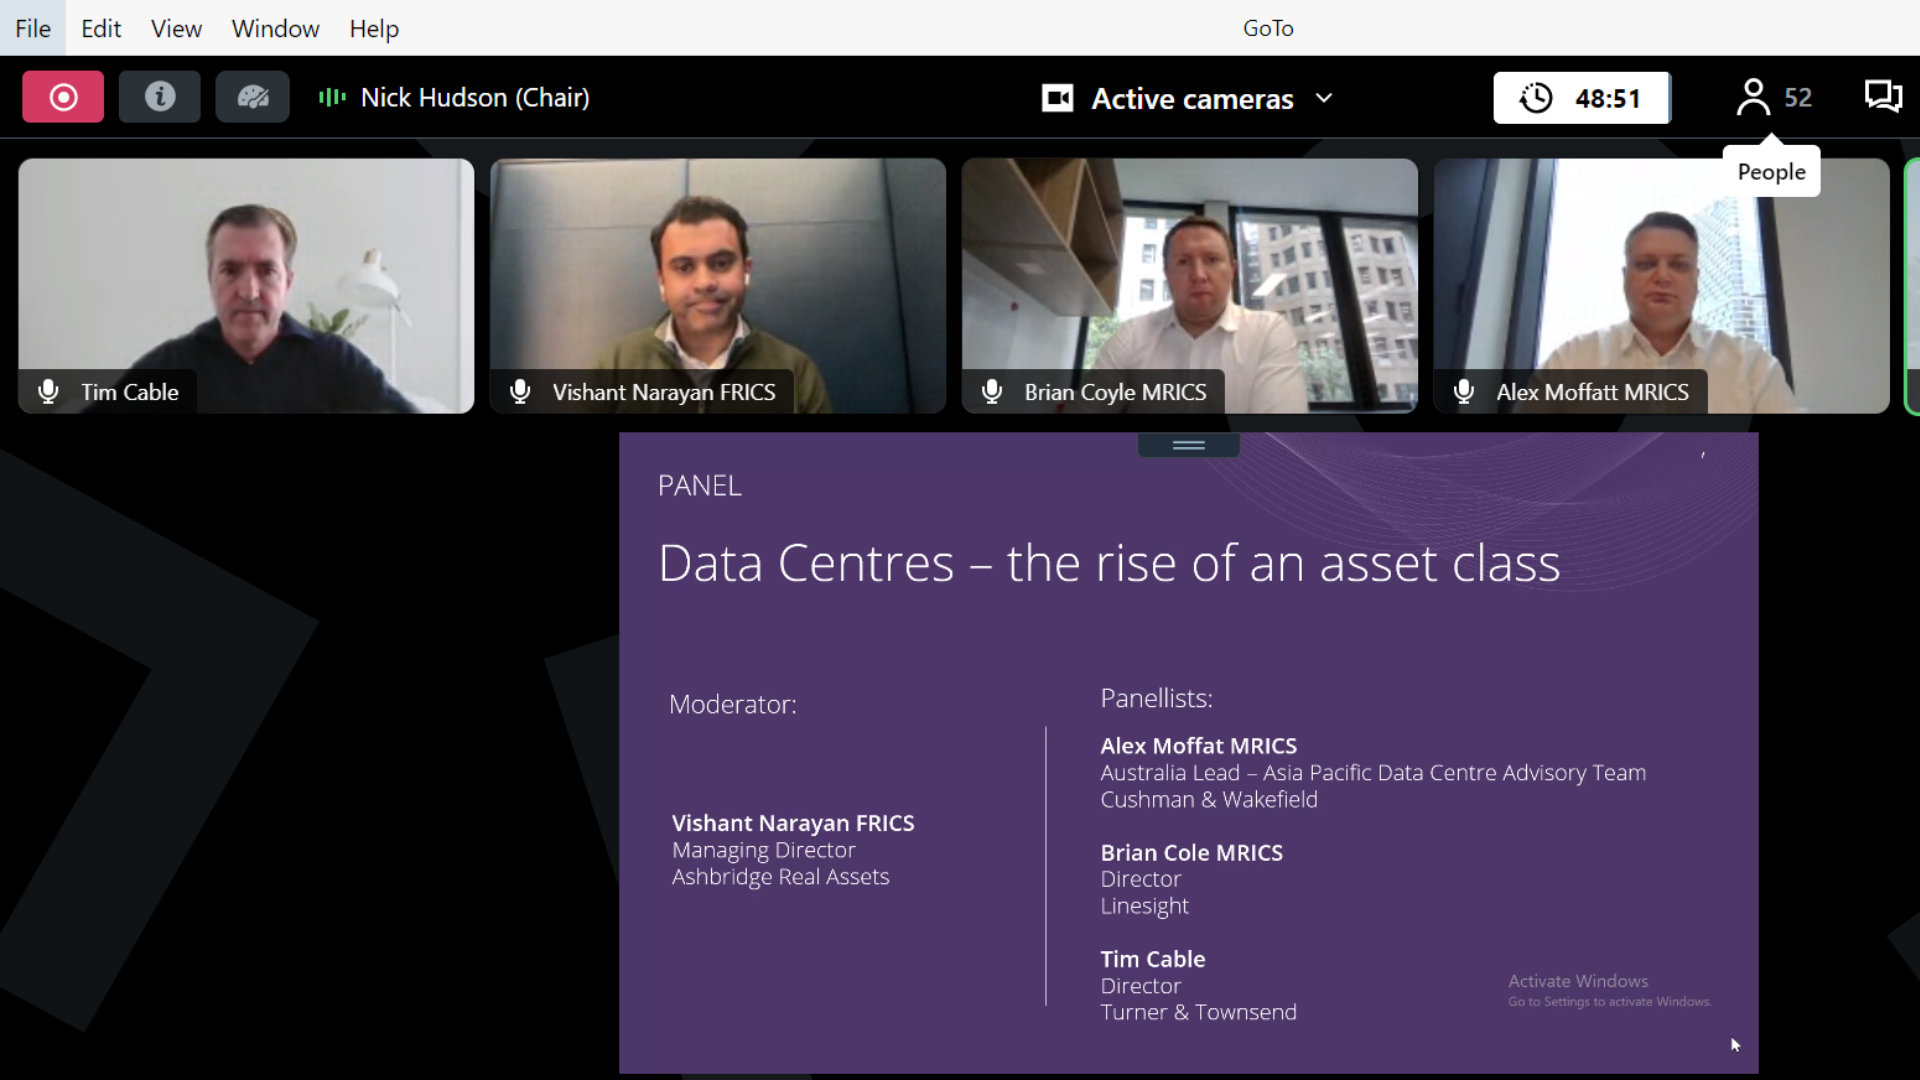
Task: Toggle Tim Cable's microphone icon
Action: click(x=48, y=392)
